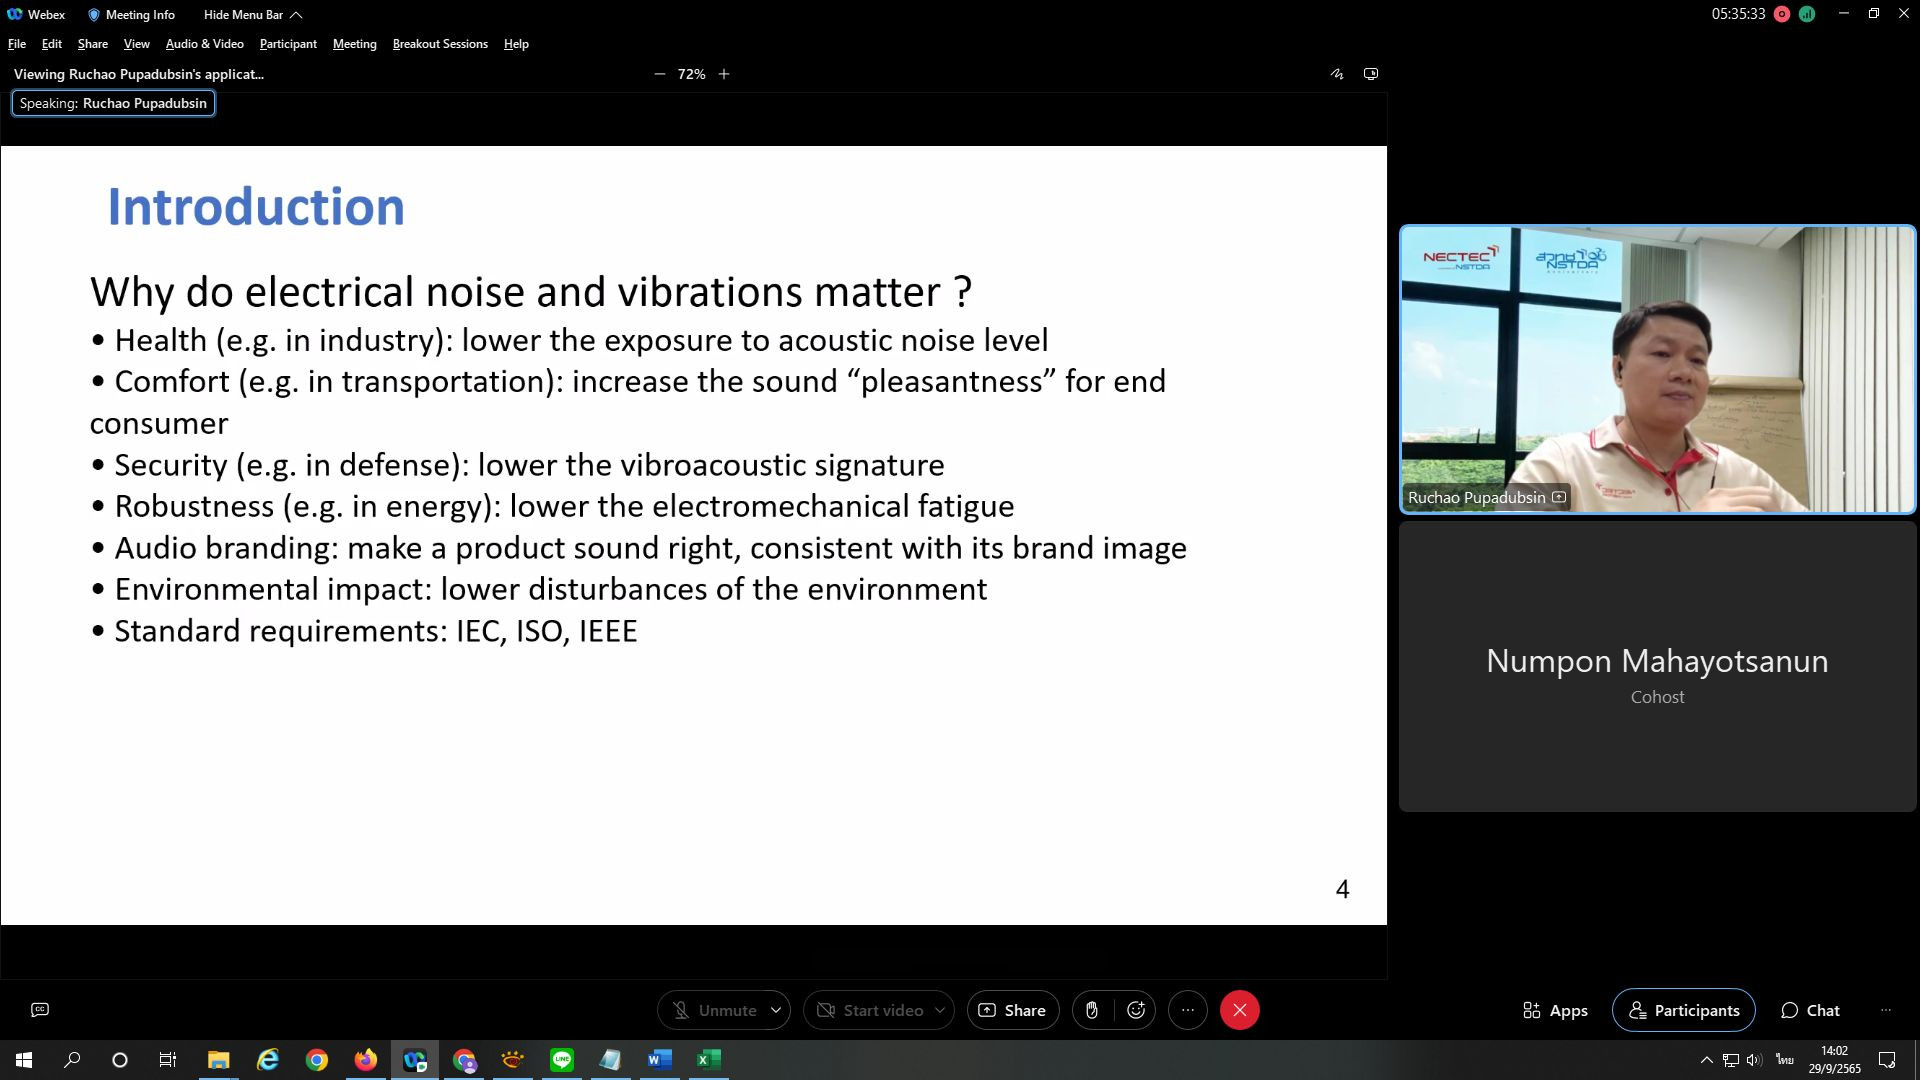
Task: Leave meeting with the red X button
Action: [x=1240, y=1010]
